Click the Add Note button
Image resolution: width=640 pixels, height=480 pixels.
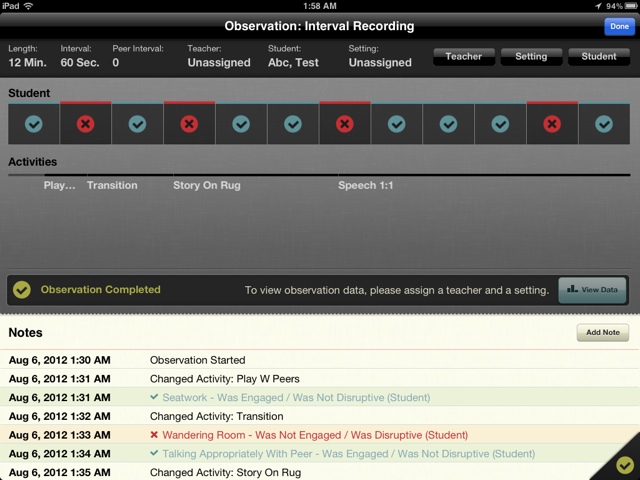click(x=603, y=333)
